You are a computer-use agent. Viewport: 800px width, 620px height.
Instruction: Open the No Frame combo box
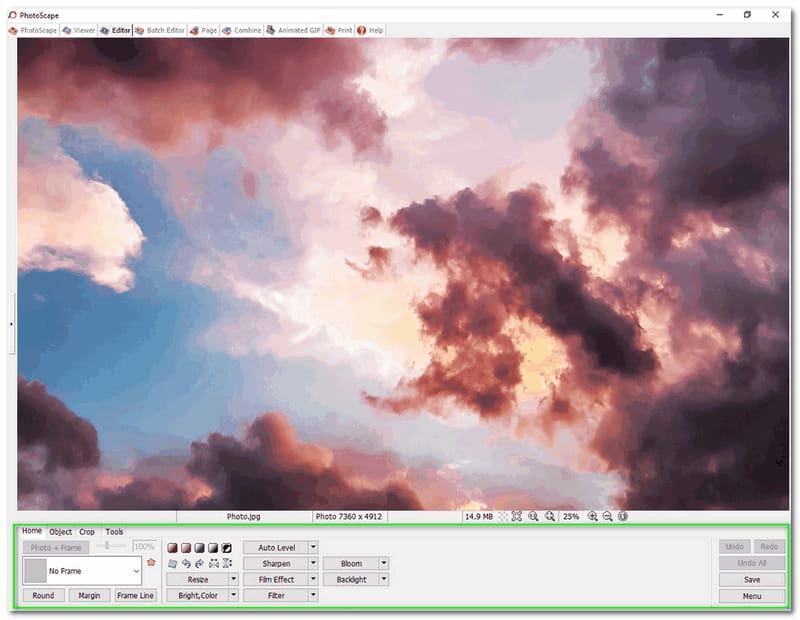(x=83, y=571)
